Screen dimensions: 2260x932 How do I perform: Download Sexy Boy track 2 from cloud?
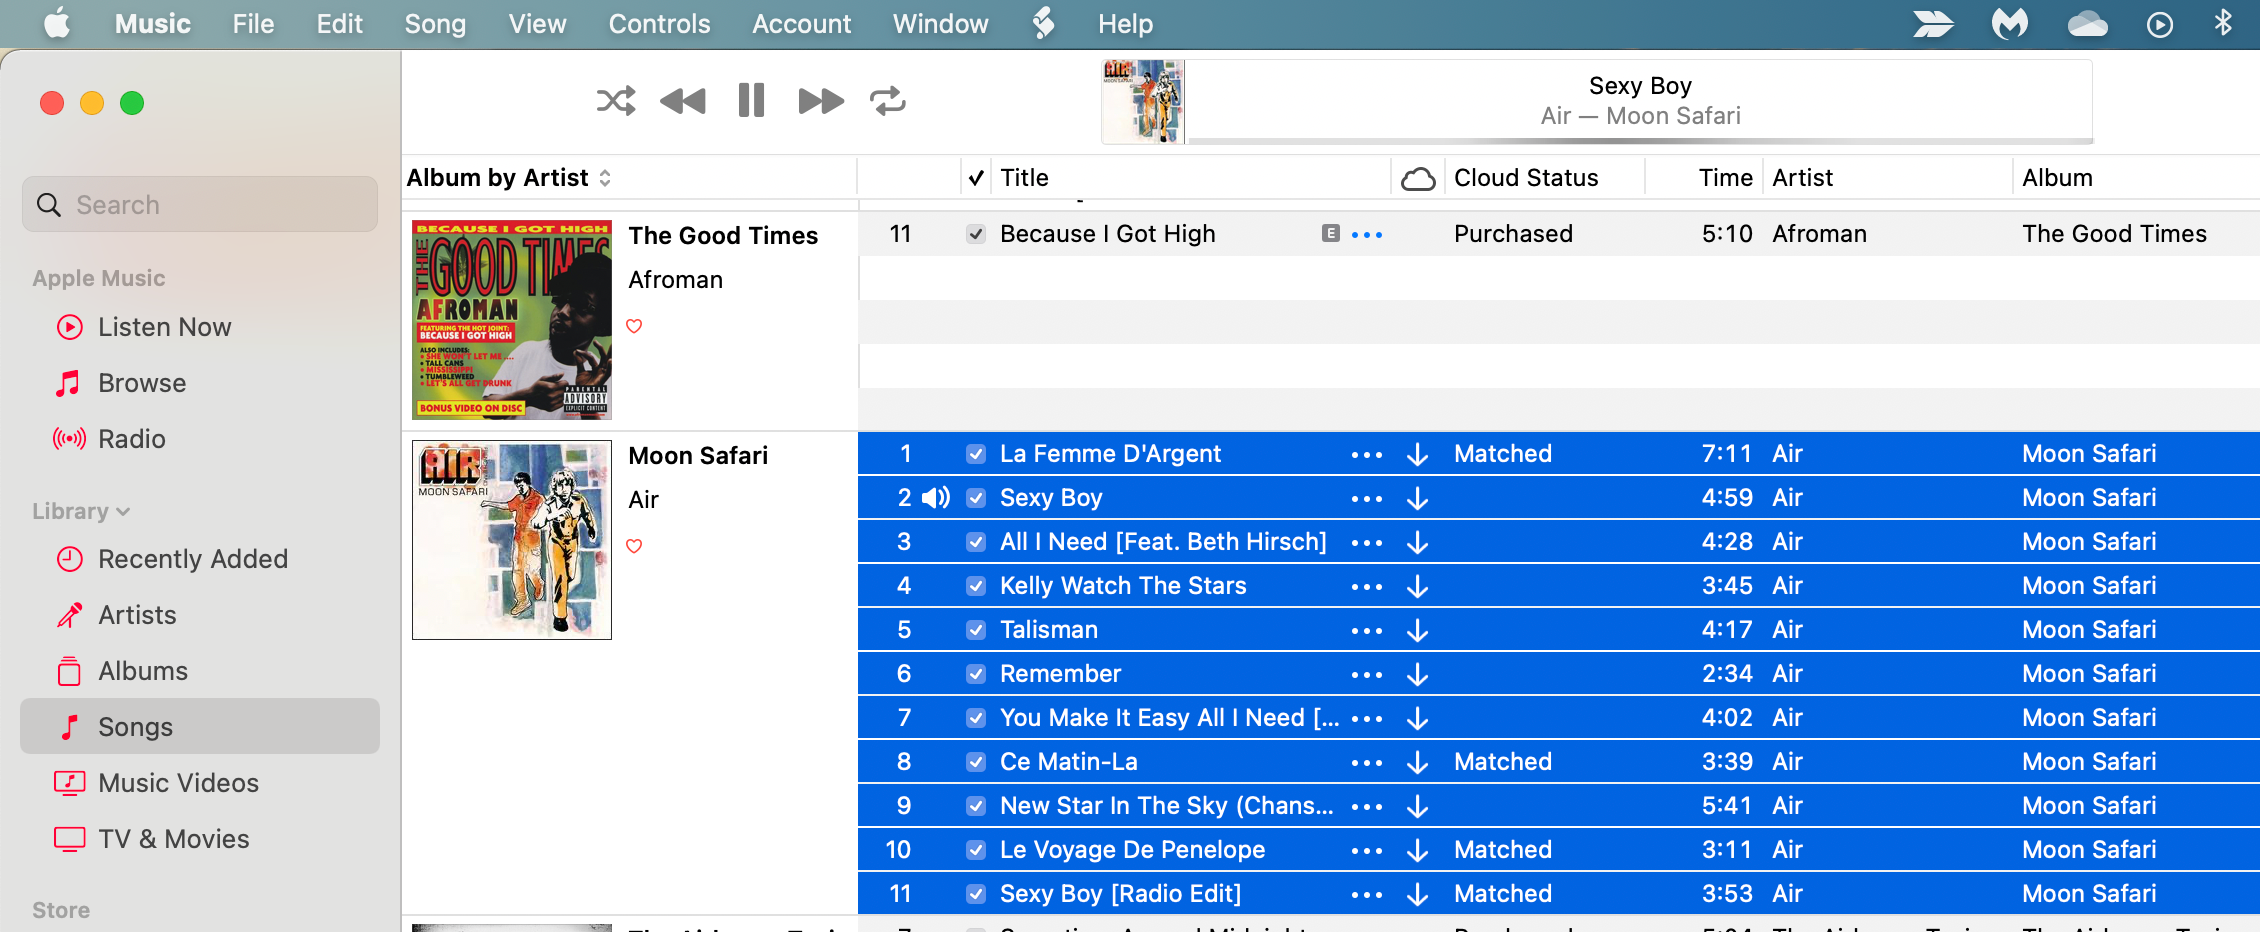[1417, 498]
